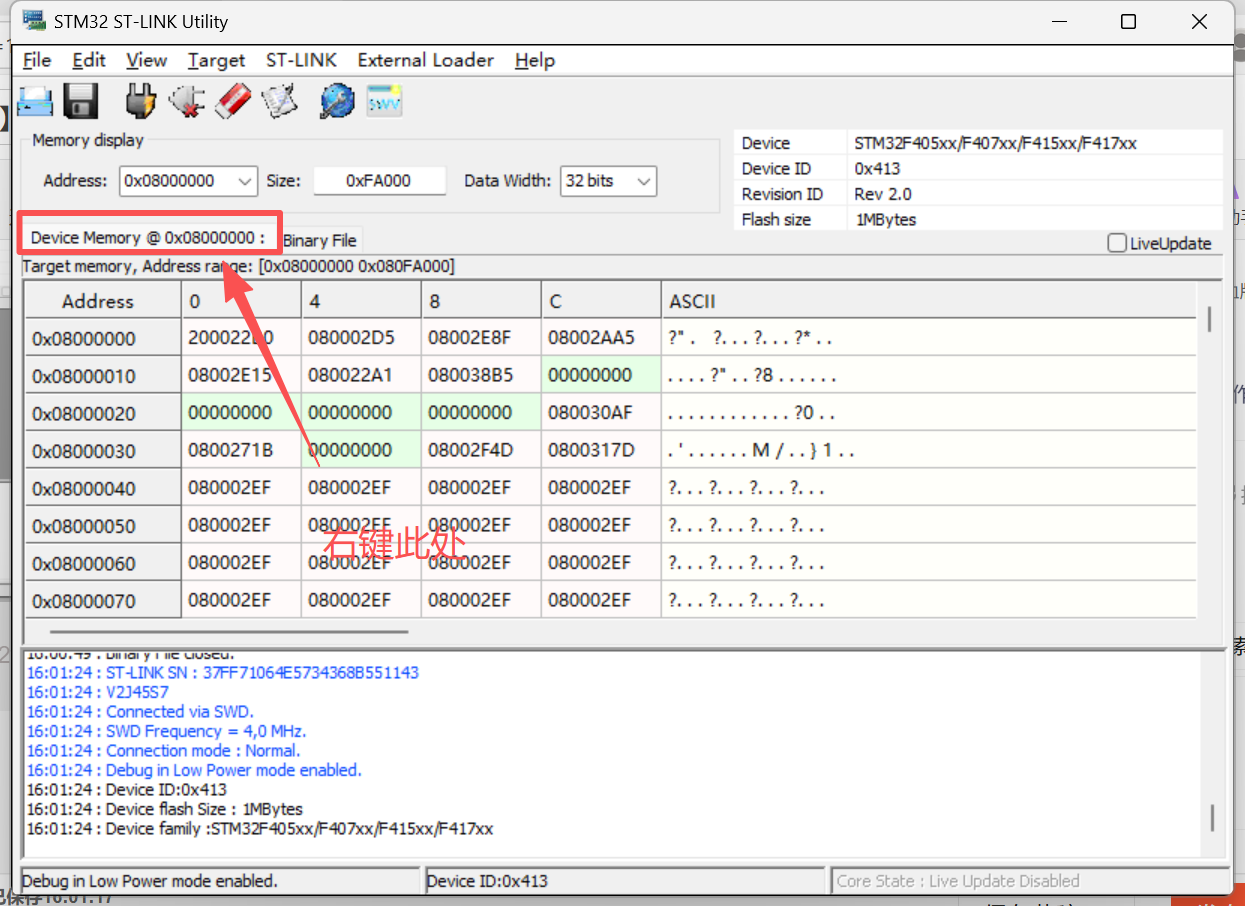Open the File menu
This screenshot has width=1245, height=906.
pyautogui.click(x=37, y=60)
